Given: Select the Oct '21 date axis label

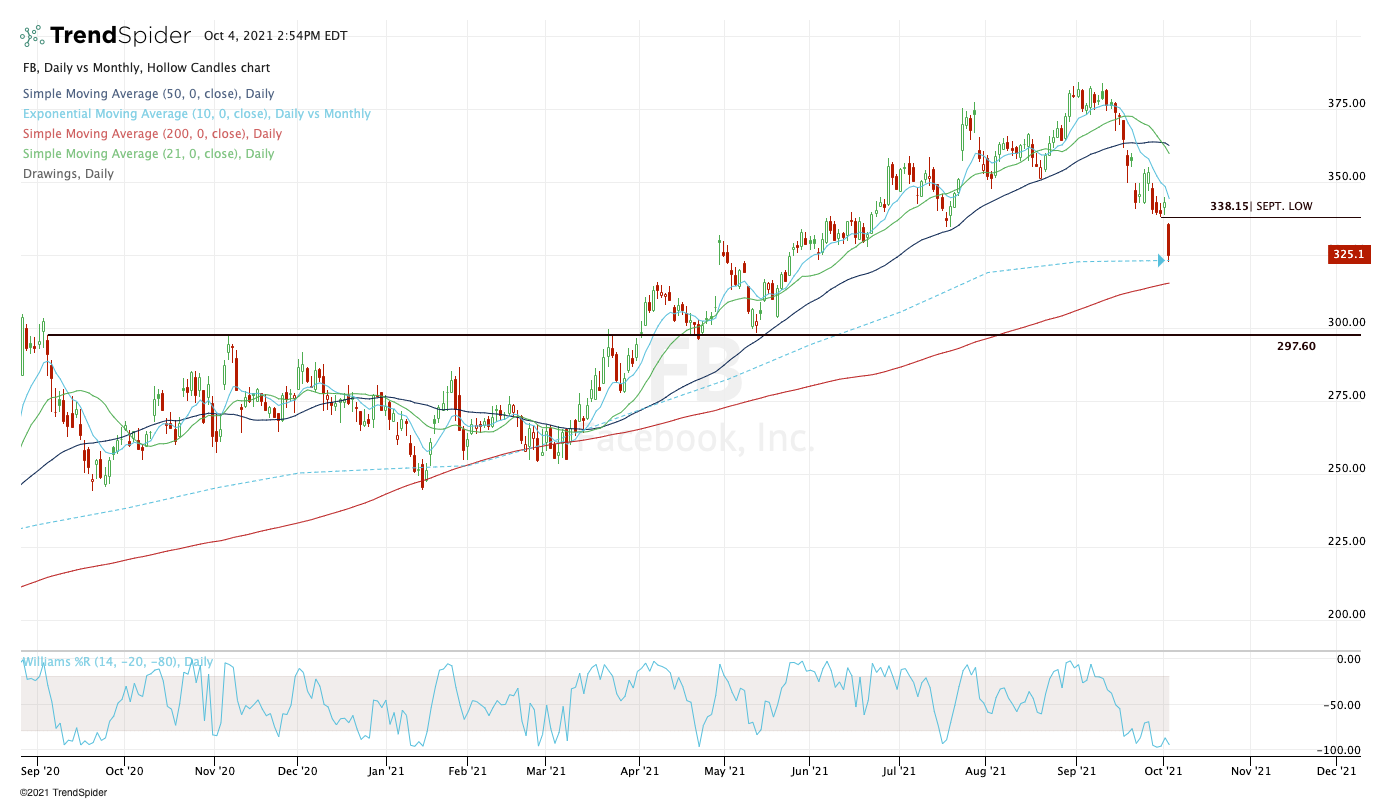Looking at the screenshot, I should (1162, 772).
